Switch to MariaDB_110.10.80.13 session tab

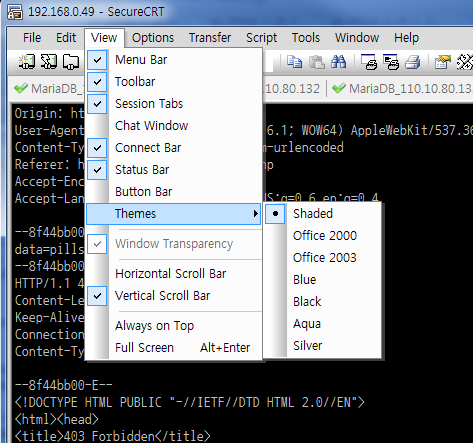(402, 89)
